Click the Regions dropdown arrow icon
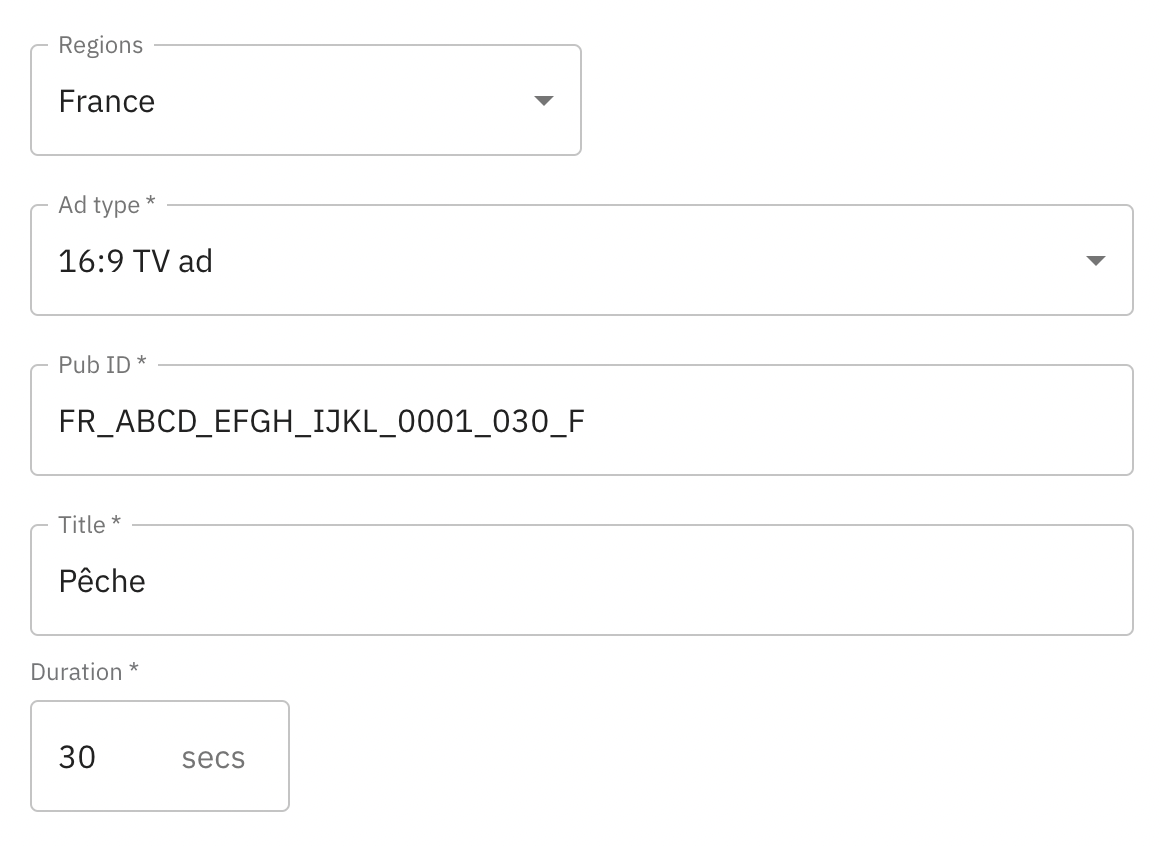 pos(543,101)
